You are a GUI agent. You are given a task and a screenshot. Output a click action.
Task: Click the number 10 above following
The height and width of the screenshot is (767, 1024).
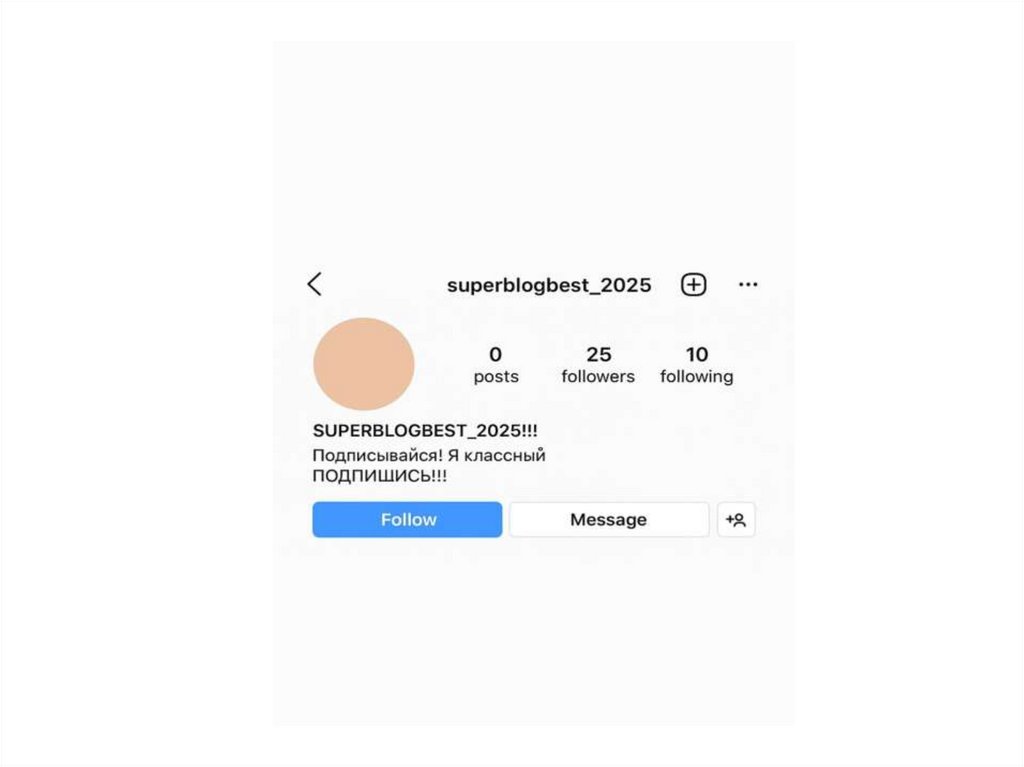point(697,354)
